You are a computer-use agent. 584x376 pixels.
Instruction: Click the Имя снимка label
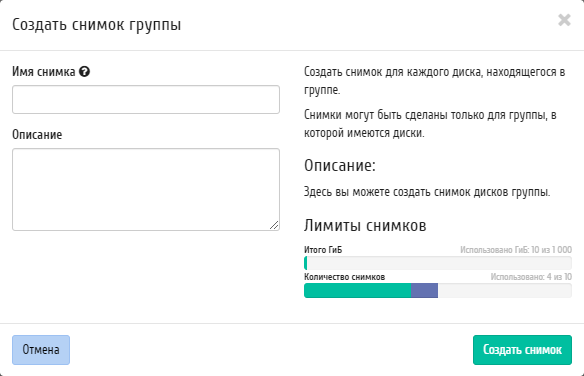coord(44,71)
